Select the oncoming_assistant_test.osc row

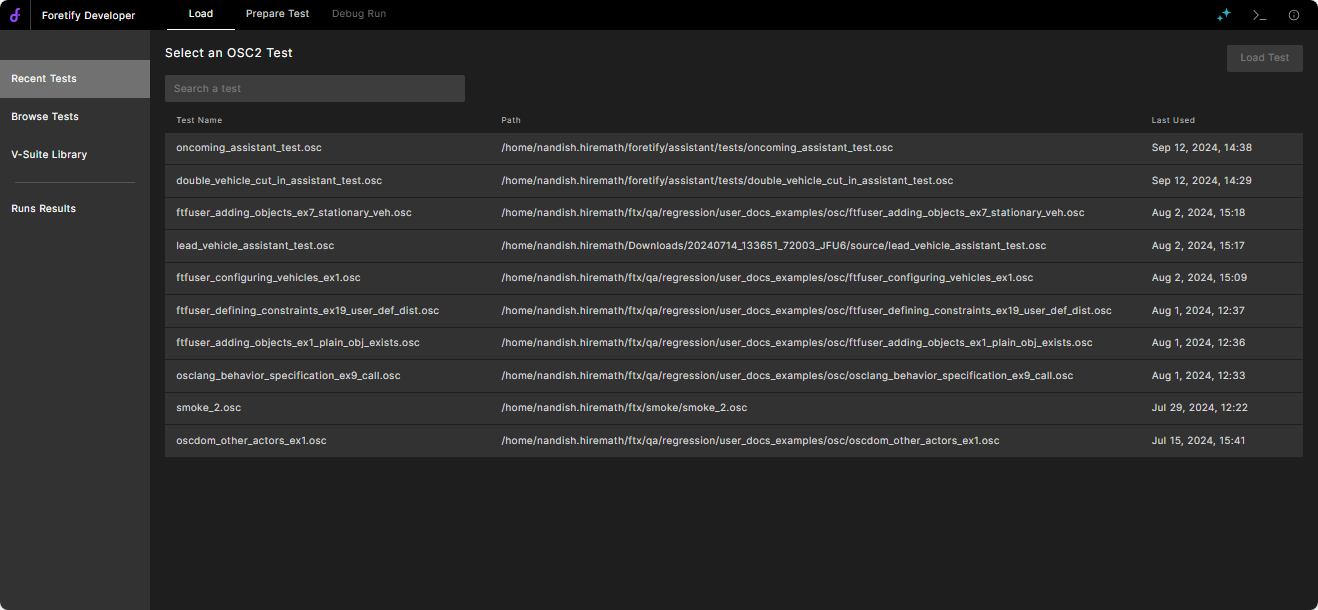[249, 148]
